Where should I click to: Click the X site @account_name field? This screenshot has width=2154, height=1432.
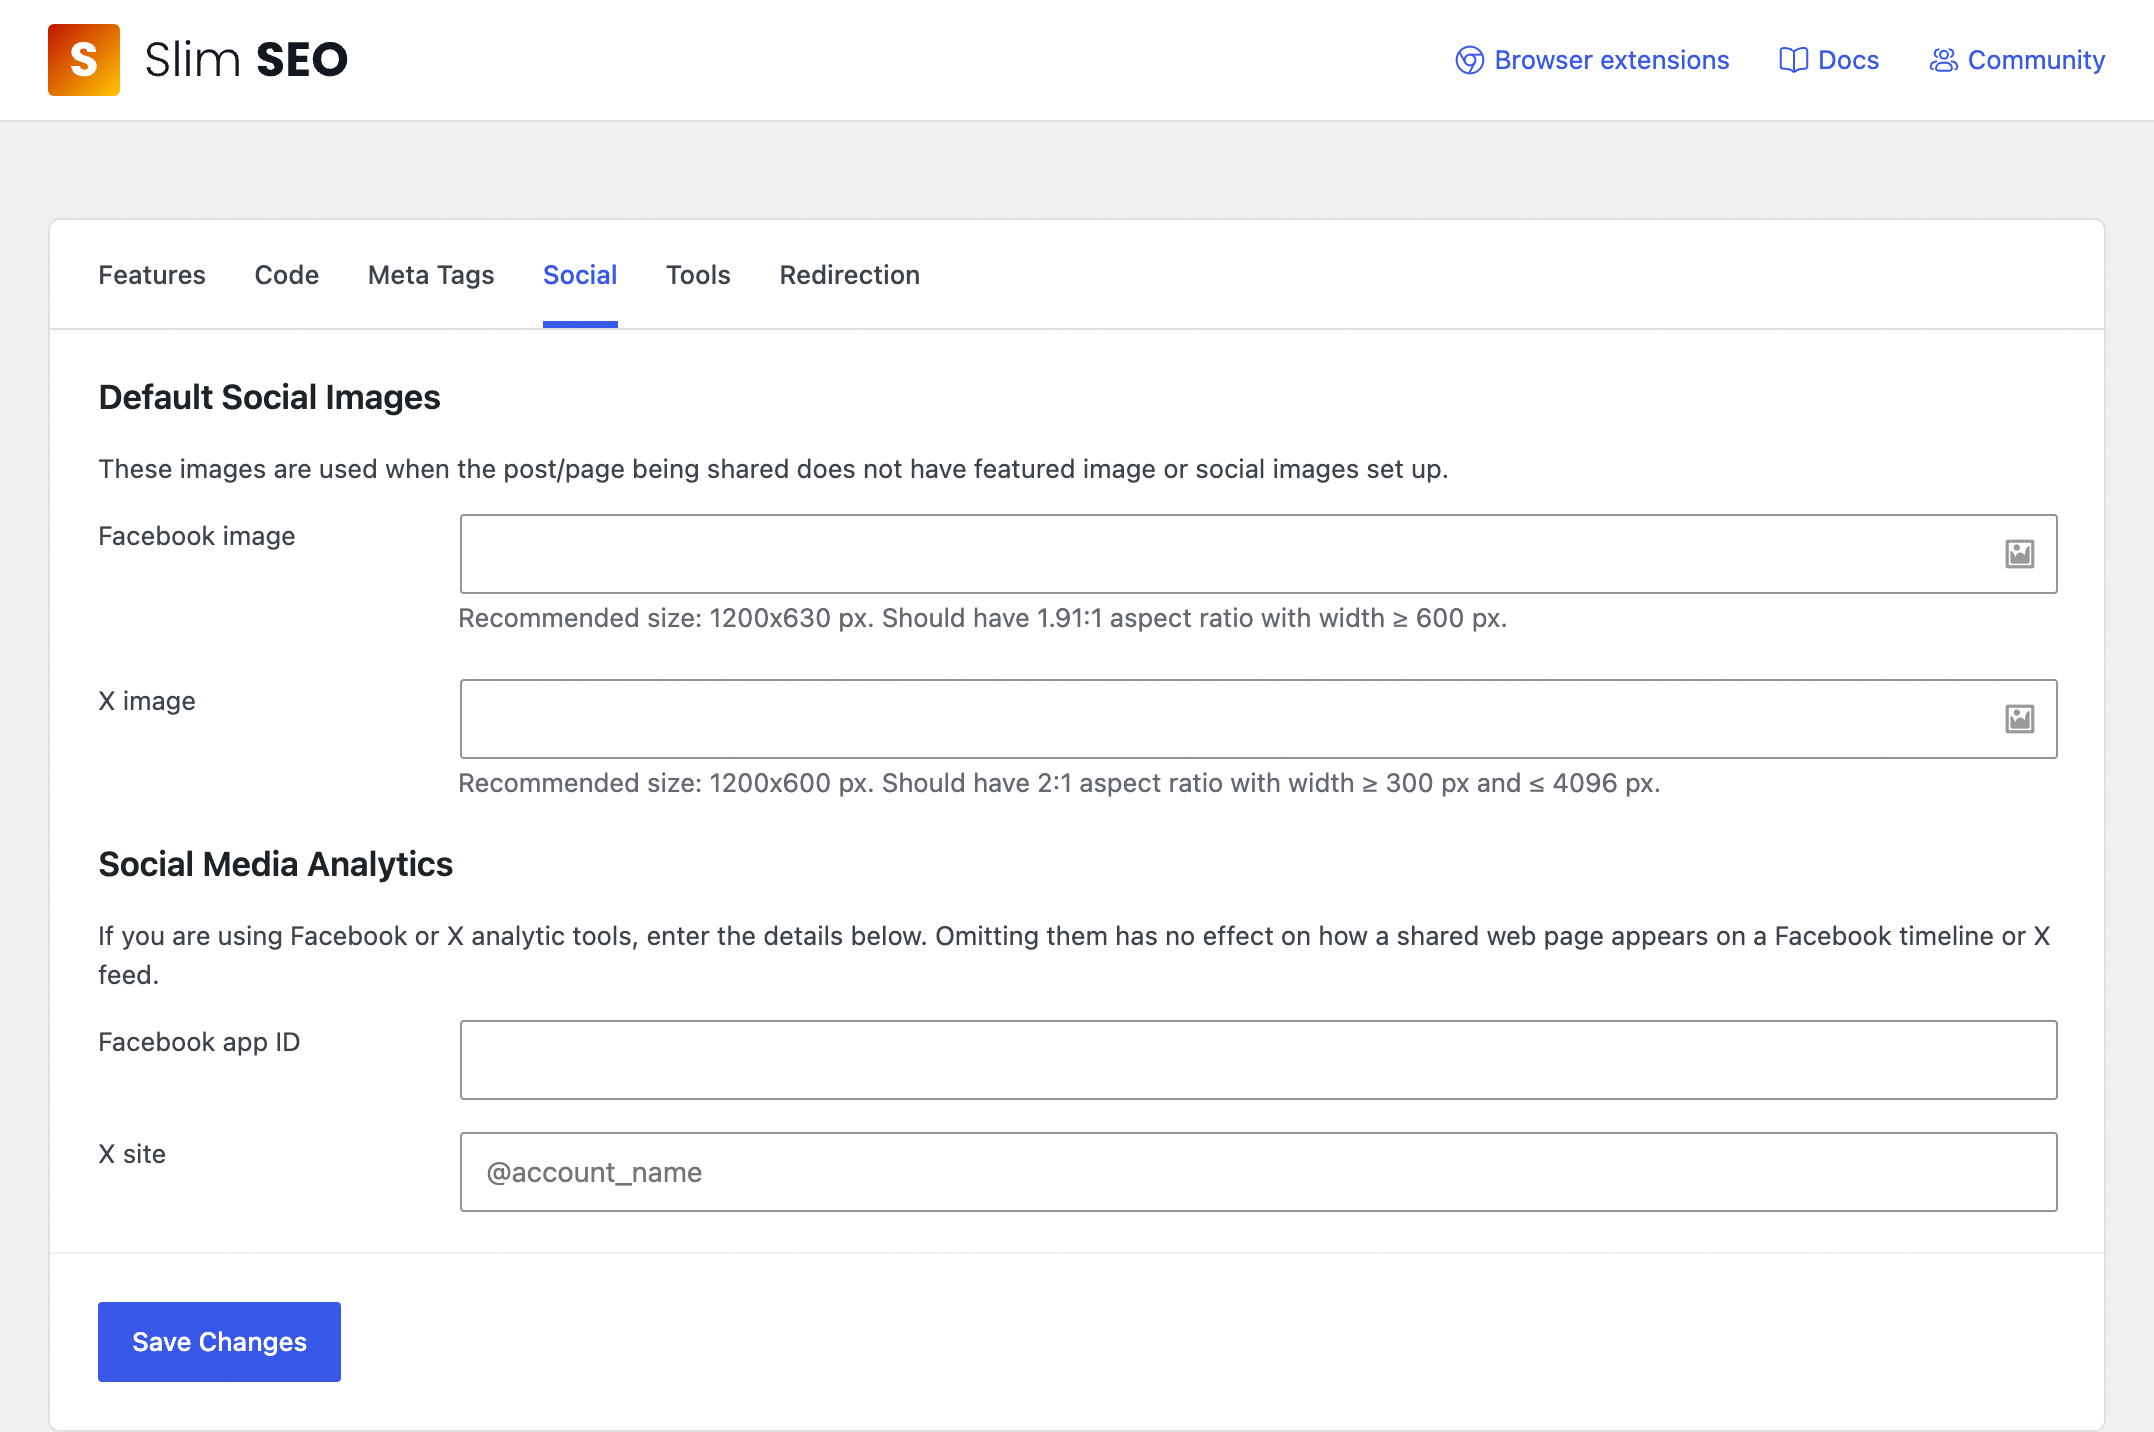coord(1258,1172)
